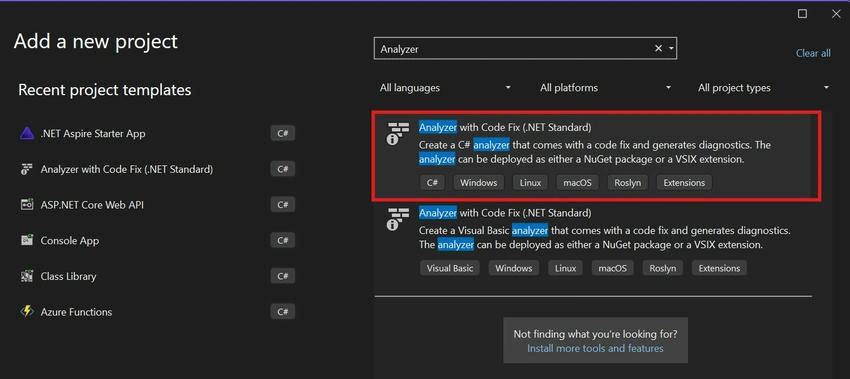Click the C# badge beside Azure Functions
The image size is (850, 379).
pos(282,312)
